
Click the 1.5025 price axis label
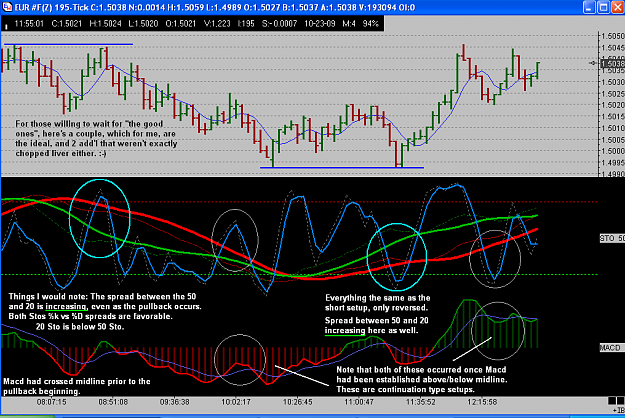tap(612, 94)
